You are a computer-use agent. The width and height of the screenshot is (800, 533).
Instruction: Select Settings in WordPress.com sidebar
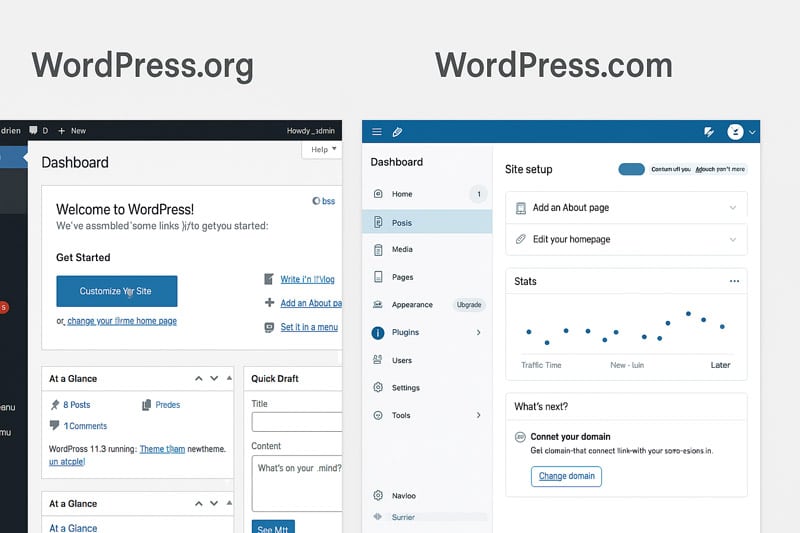[x=427, y=388]
